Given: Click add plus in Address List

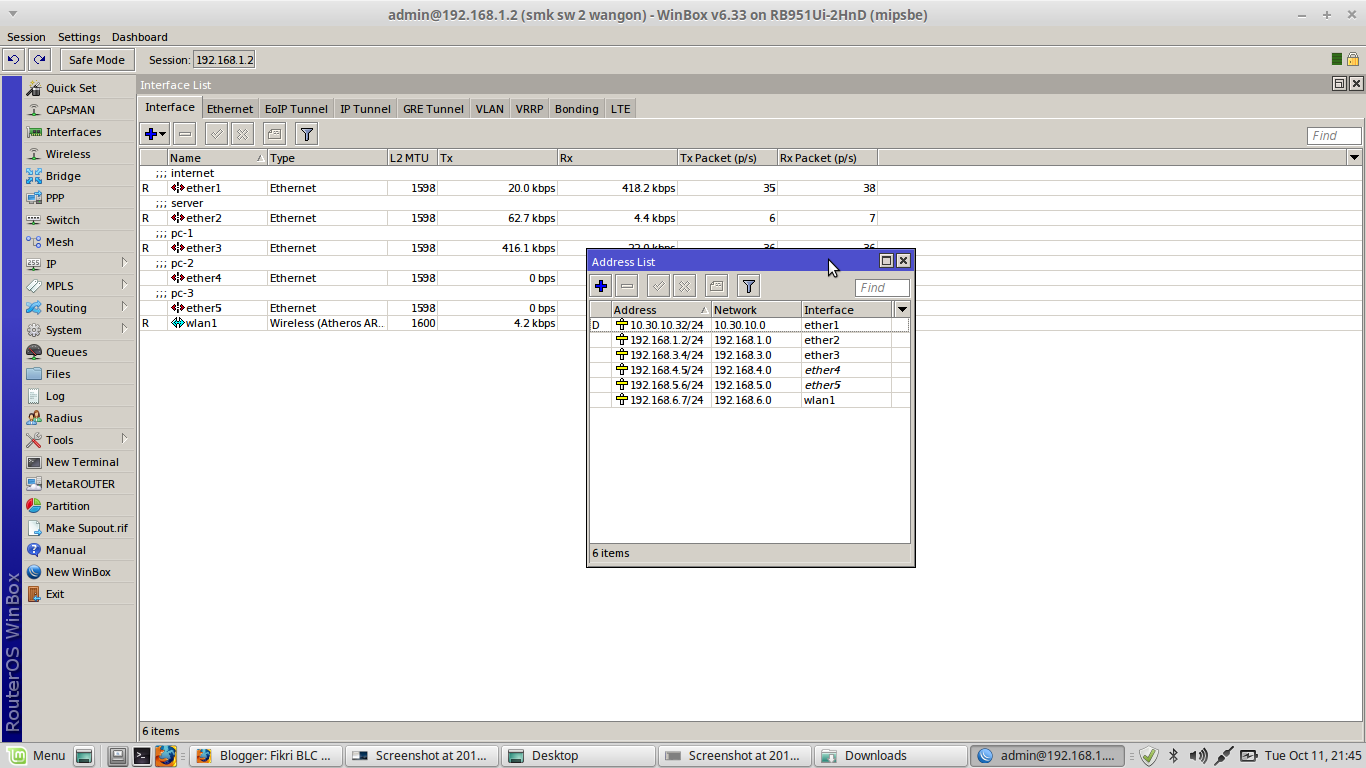Looking at the screenshot, I should [601, 287].
